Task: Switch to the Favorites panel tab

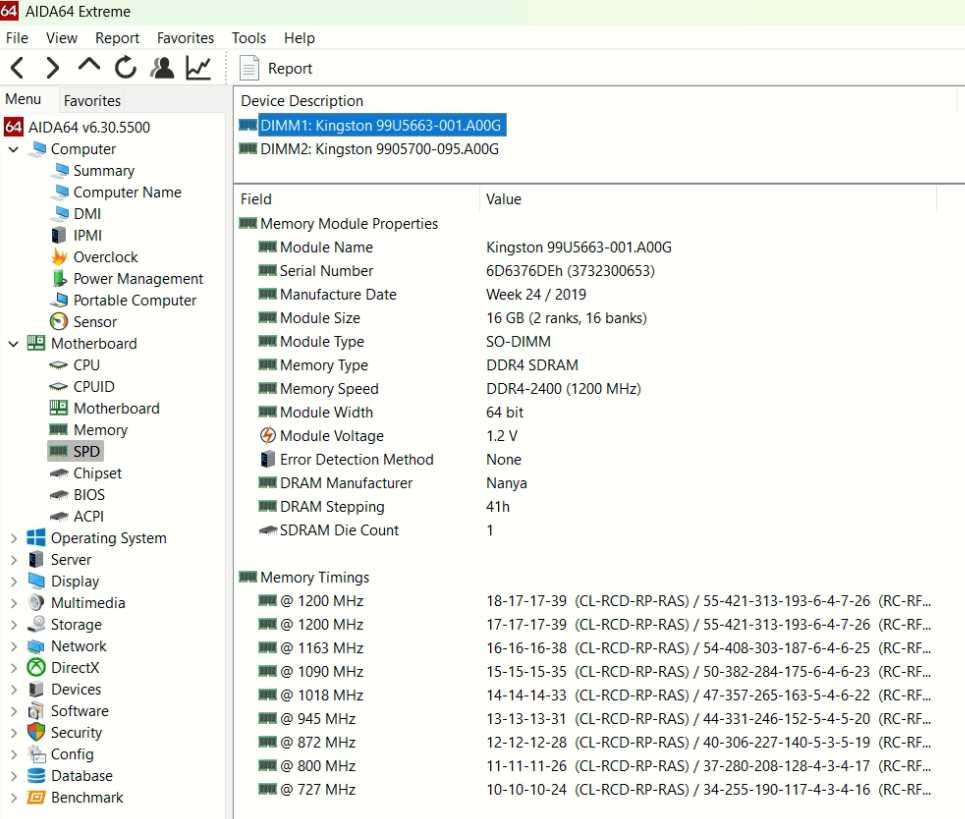Action: tap(92, 100)
